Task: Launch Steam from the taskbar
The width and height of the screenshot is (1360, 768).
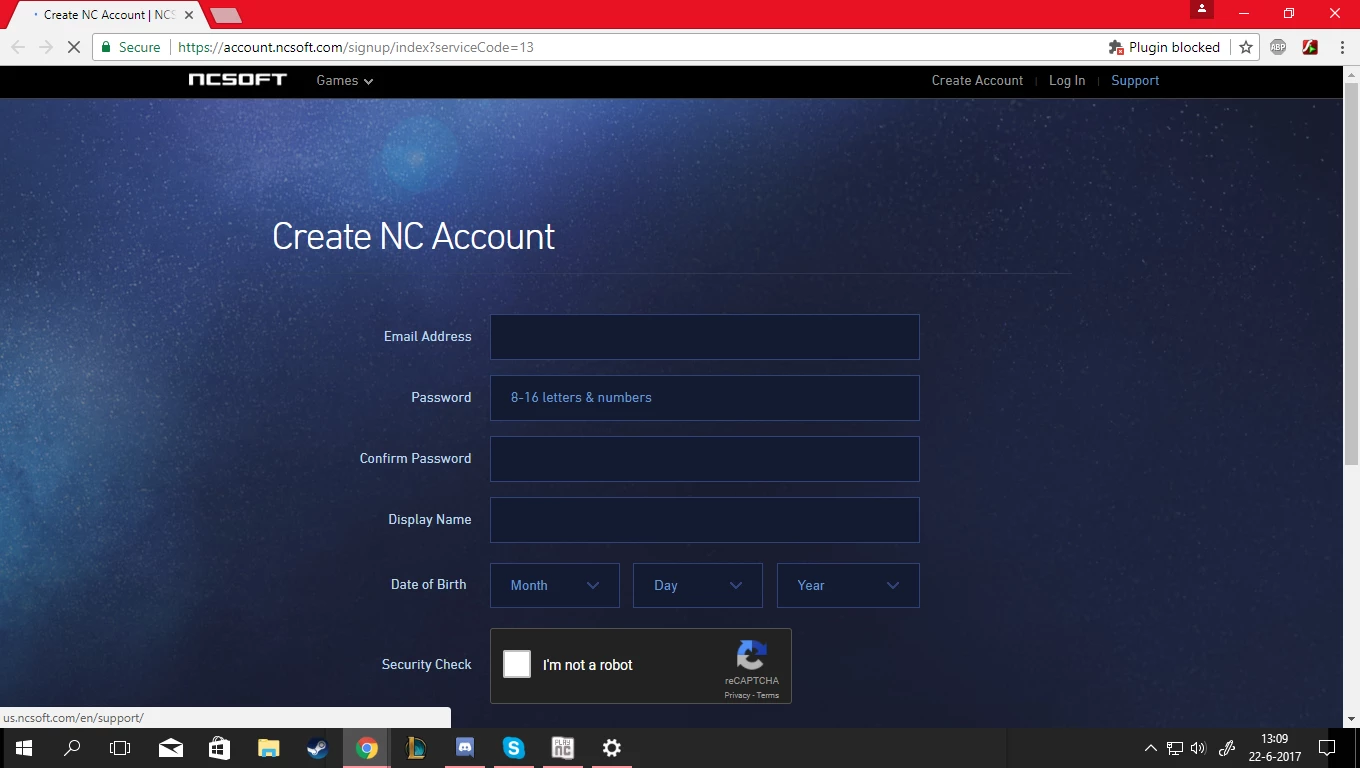Action: point(318,748)
